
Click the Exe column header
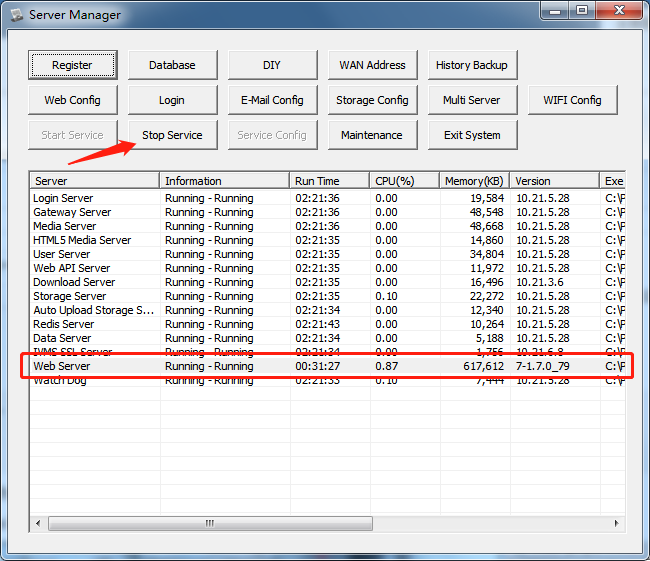point(613,181)
